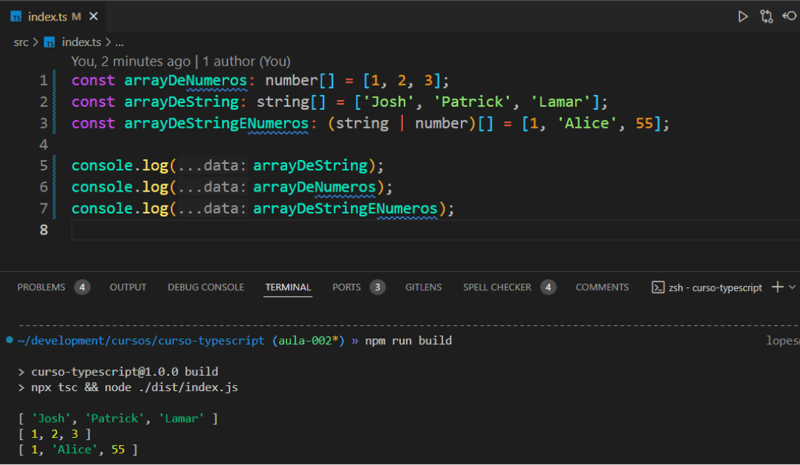
Task: Open changes via the compare icon
Action: click(x=766, y=16)
